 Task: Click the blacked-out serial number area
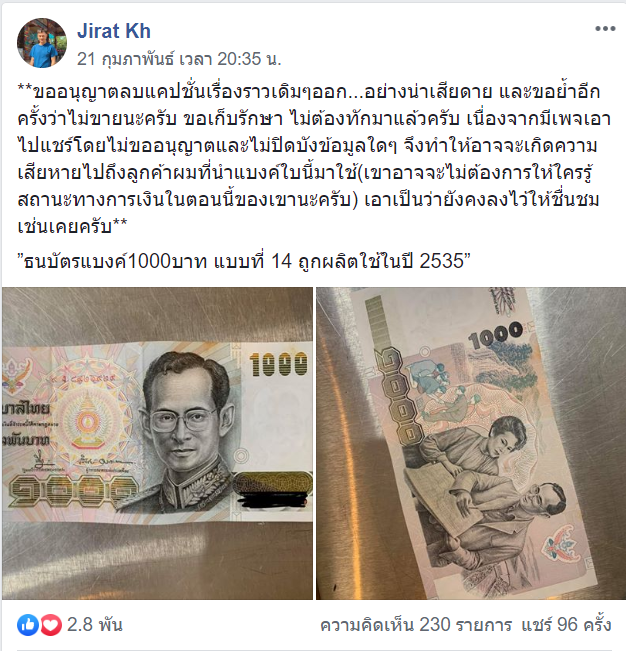(x=273, y=500)
